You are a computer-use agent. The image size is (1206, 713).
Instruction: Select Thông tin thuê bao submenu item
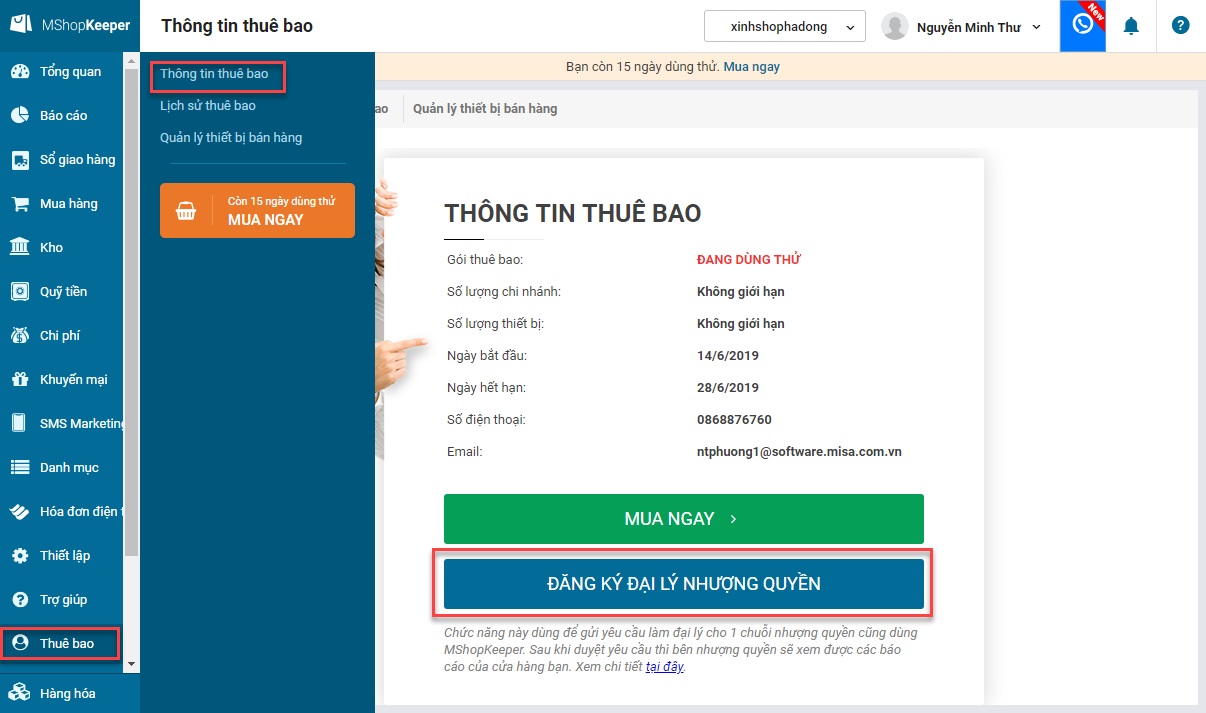(x=214, y=74)
